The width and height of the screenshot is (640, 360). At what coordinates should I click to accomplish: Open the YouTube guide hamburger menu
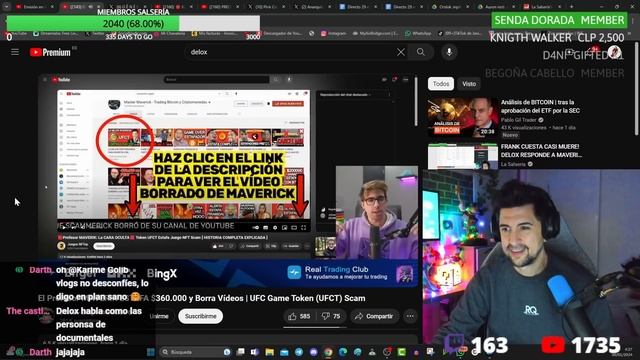click(x=15, y=52)
